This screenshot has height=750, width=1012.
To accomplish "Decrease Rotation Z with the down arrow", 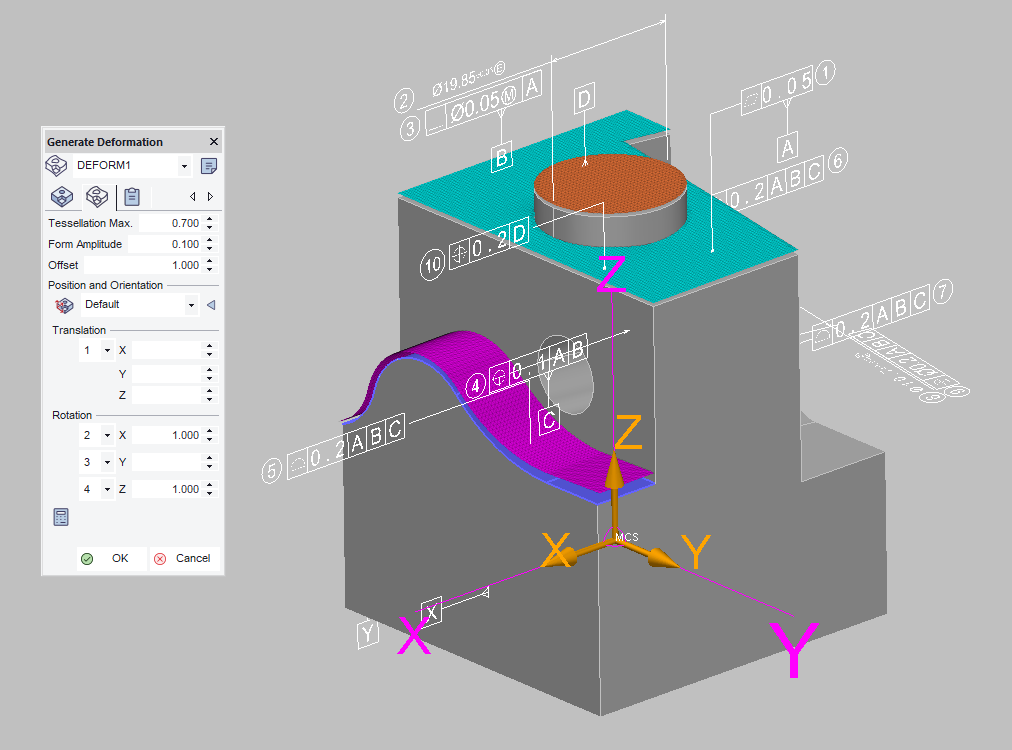I will click(210, 493).
